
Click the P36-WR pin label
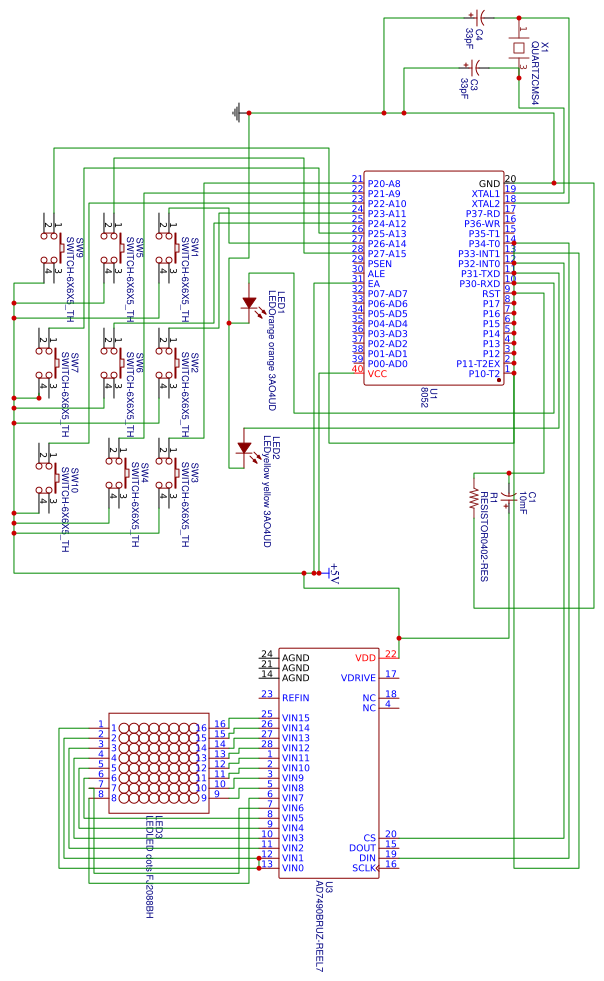[x=483, y=224]
